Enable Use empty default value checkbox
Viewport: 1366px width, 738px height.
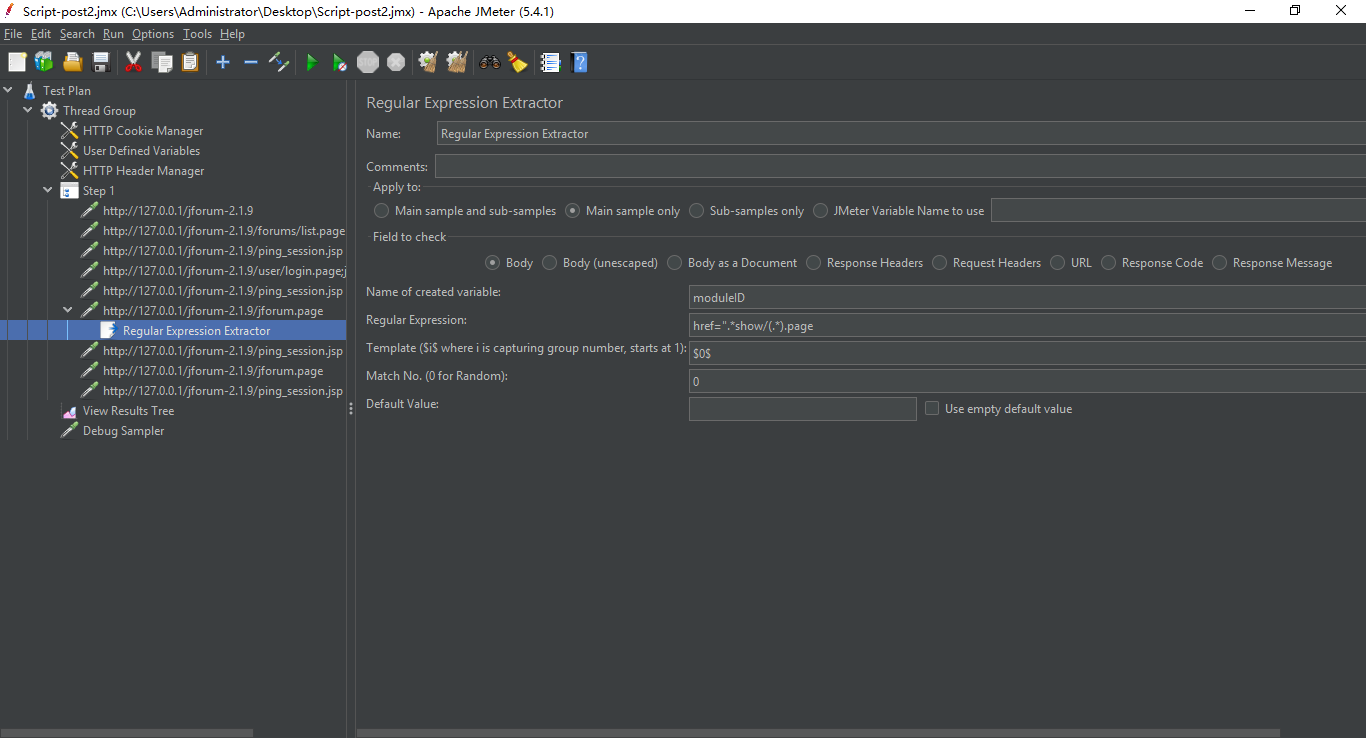932,408
